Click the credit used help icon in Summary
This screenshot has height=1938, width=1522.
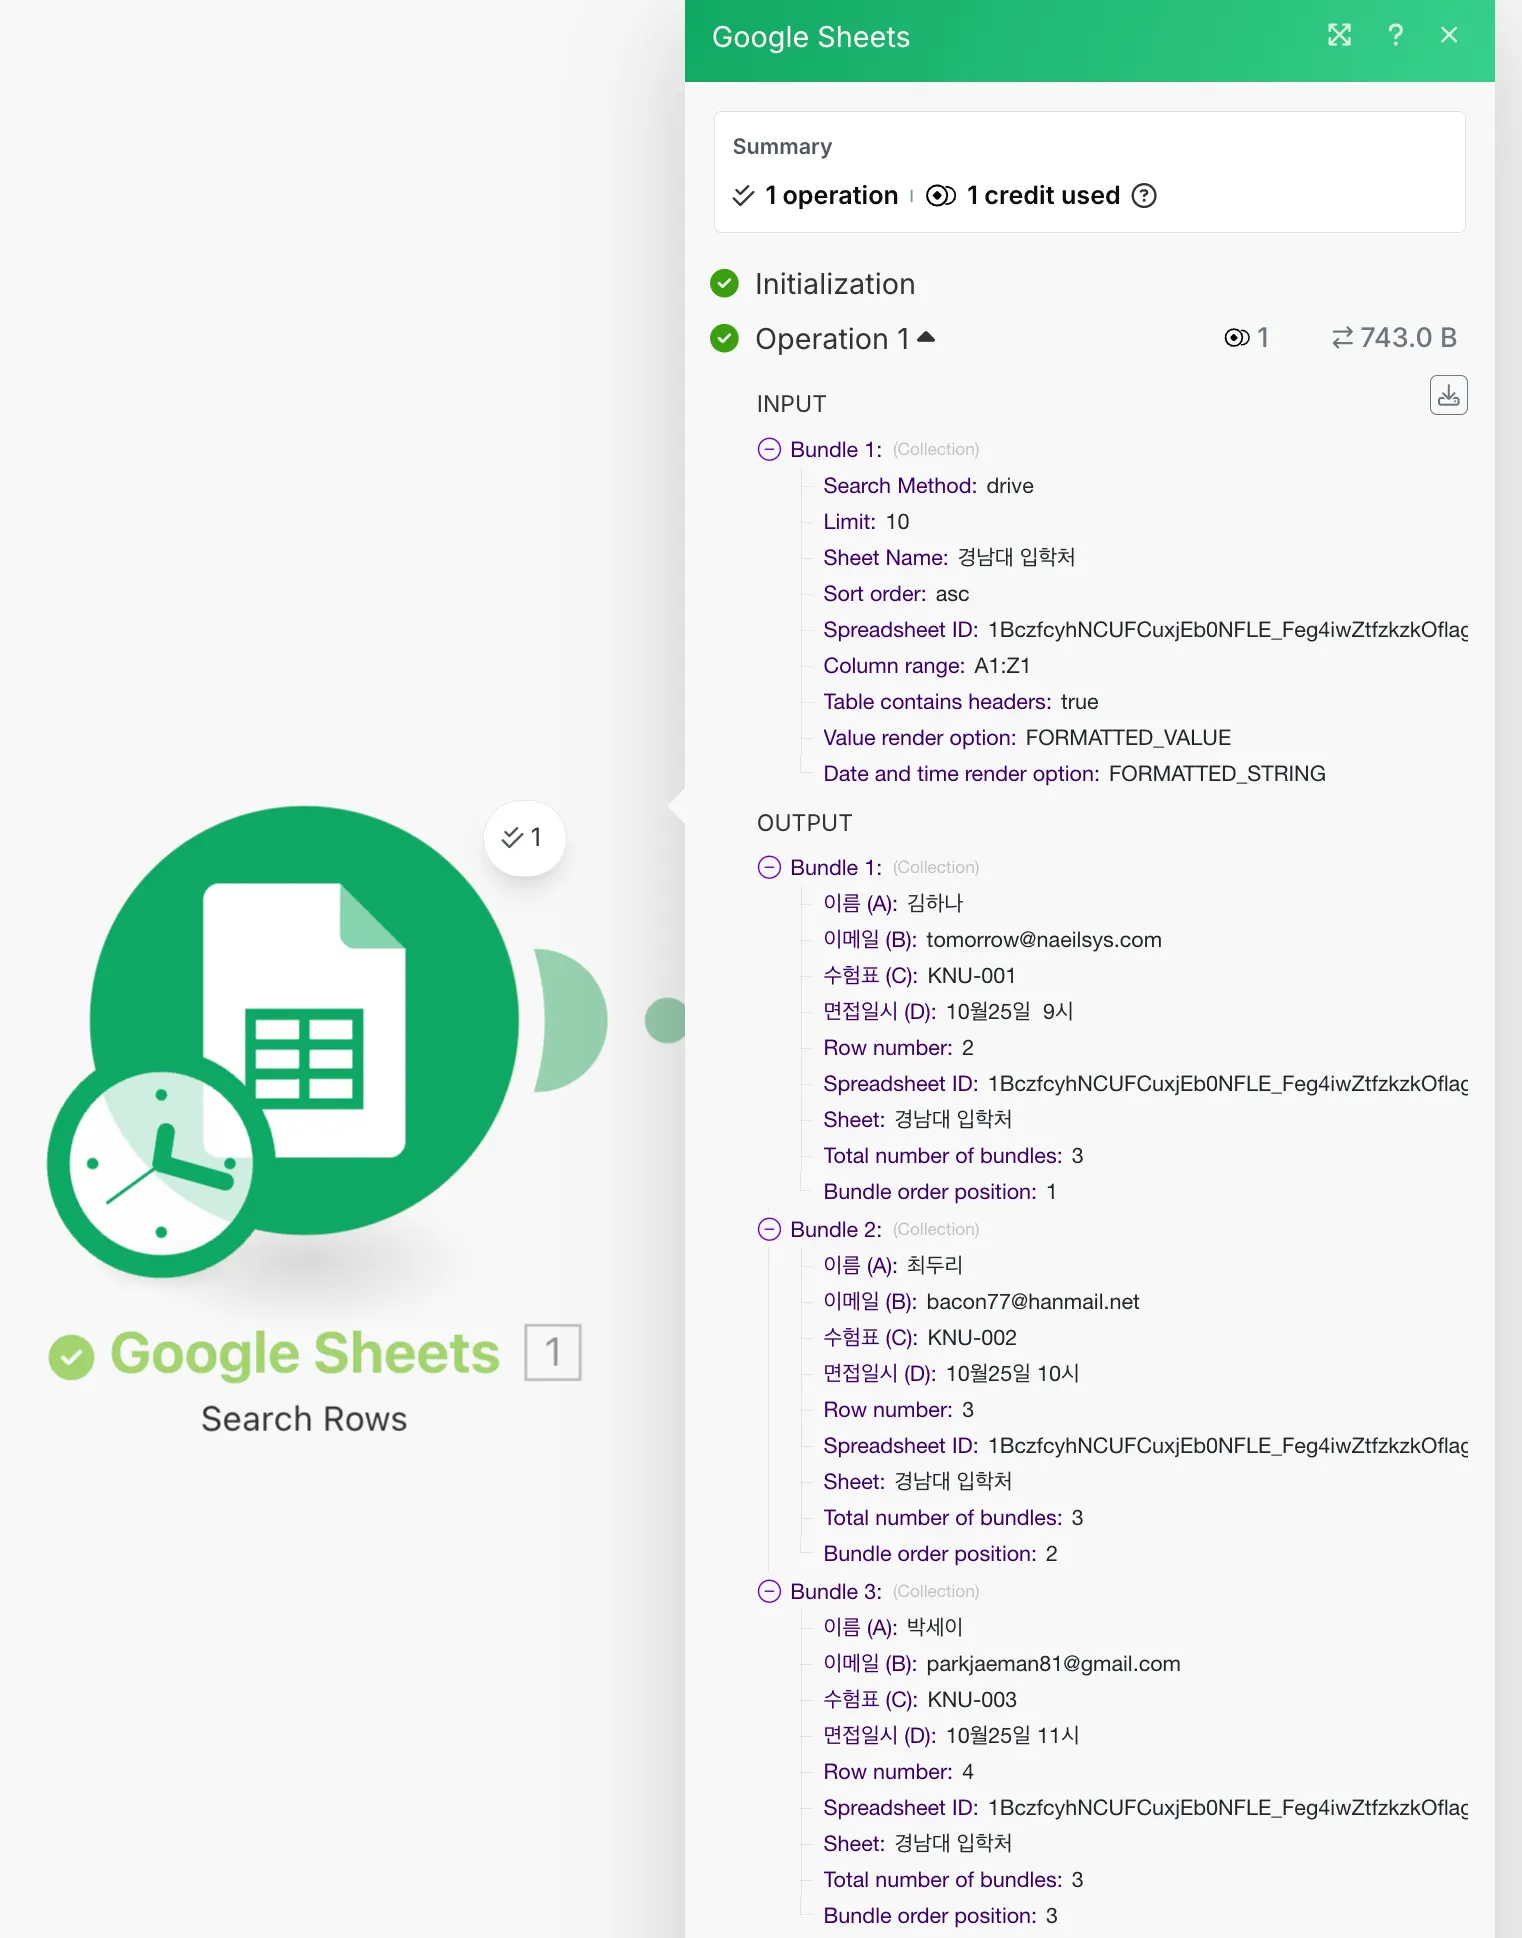pyautogui.click(x=1144, y=195)
